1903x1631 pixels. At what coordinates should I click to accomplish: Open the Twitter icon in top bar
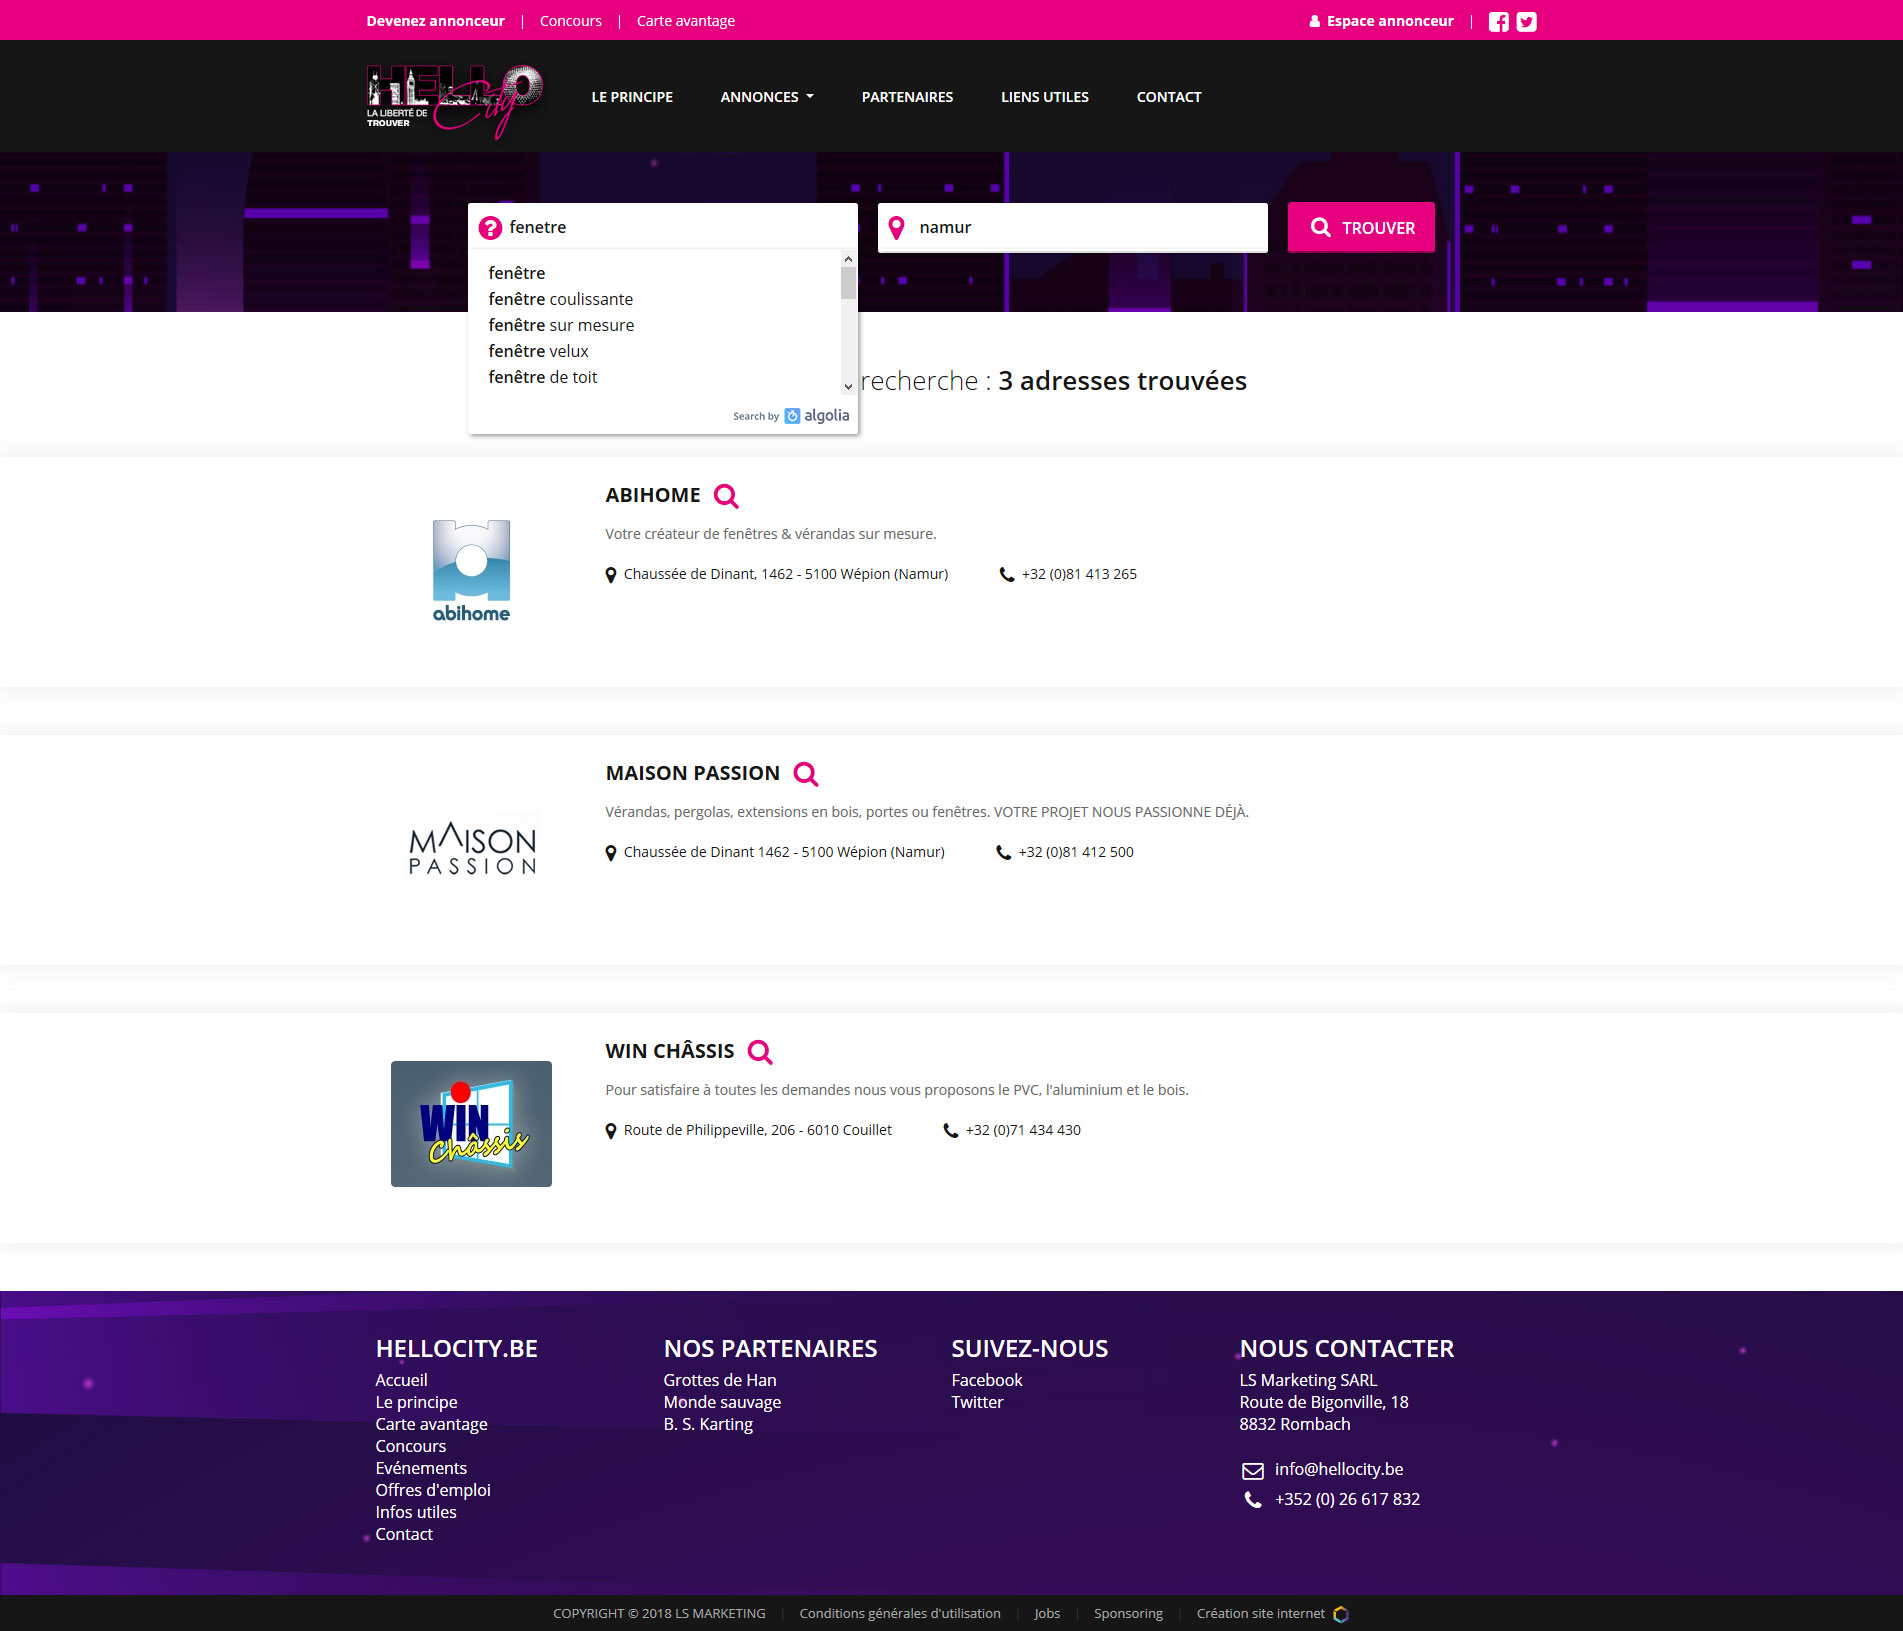click(x=1526, y=21)
